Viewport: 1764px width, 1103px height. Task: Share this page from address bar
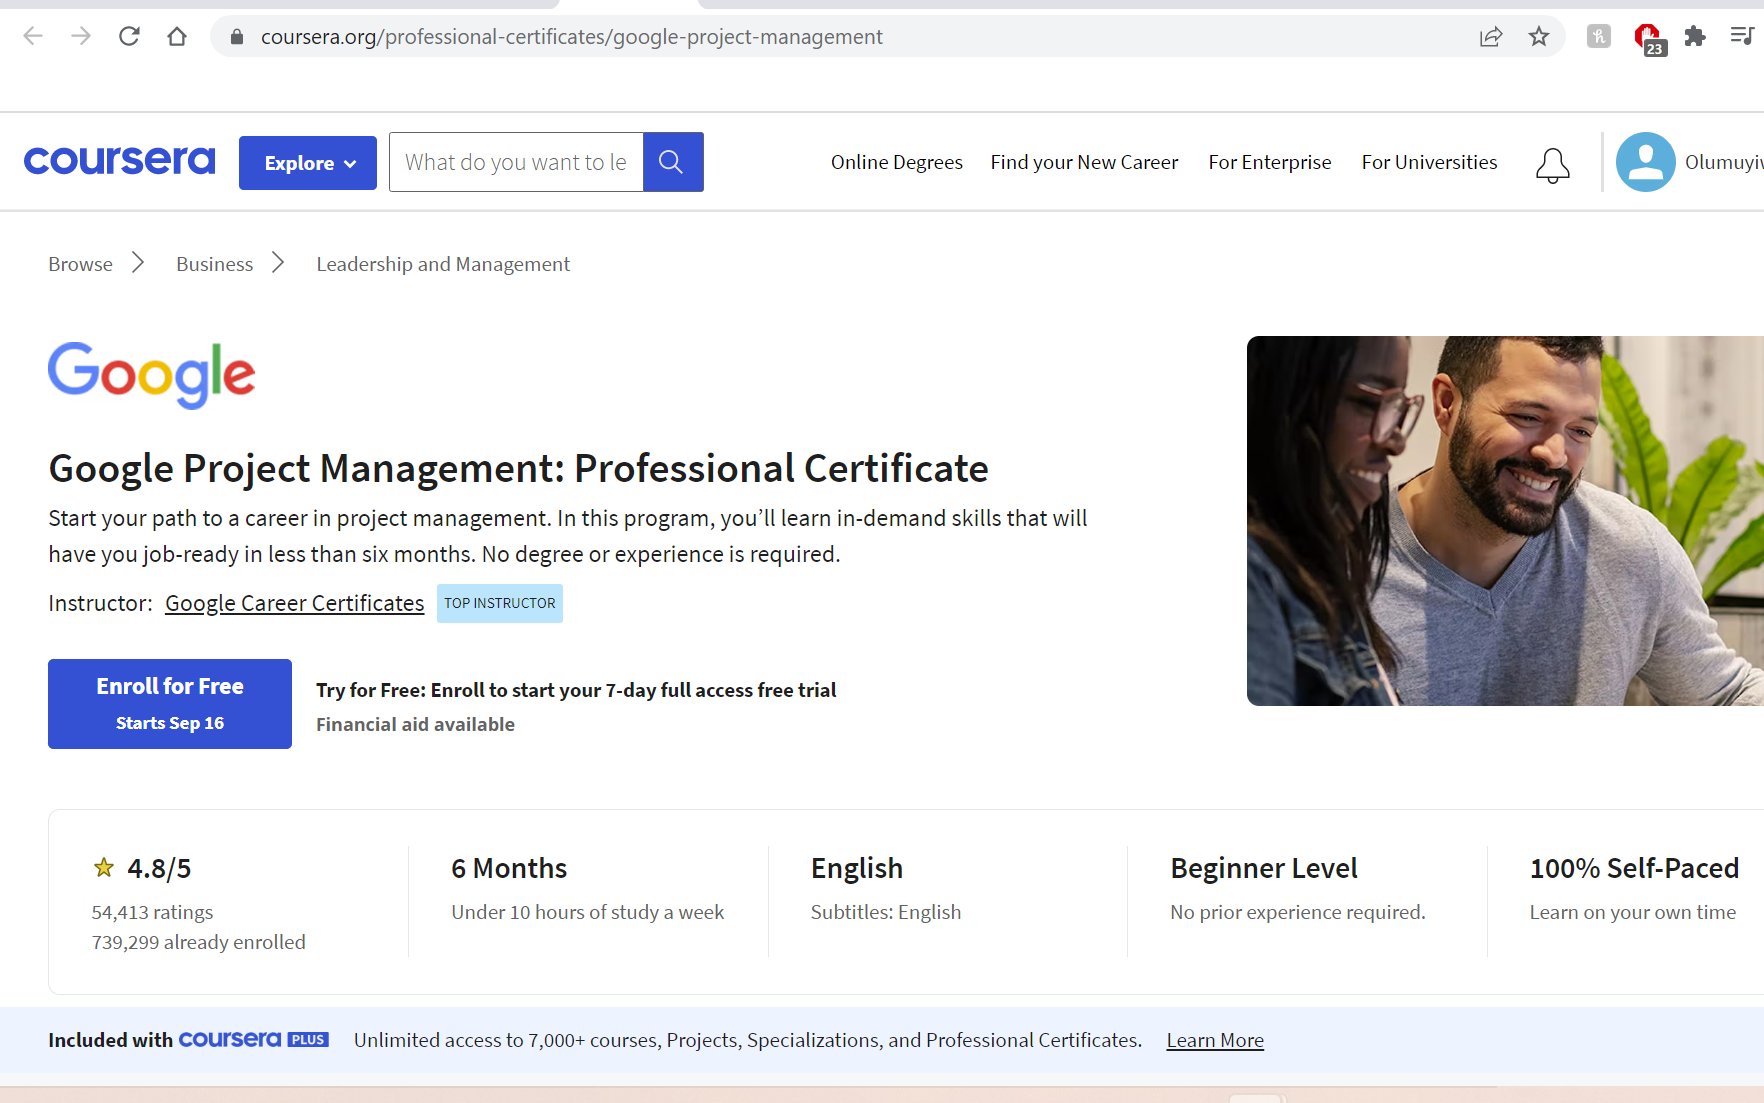tap(1491, 37)
